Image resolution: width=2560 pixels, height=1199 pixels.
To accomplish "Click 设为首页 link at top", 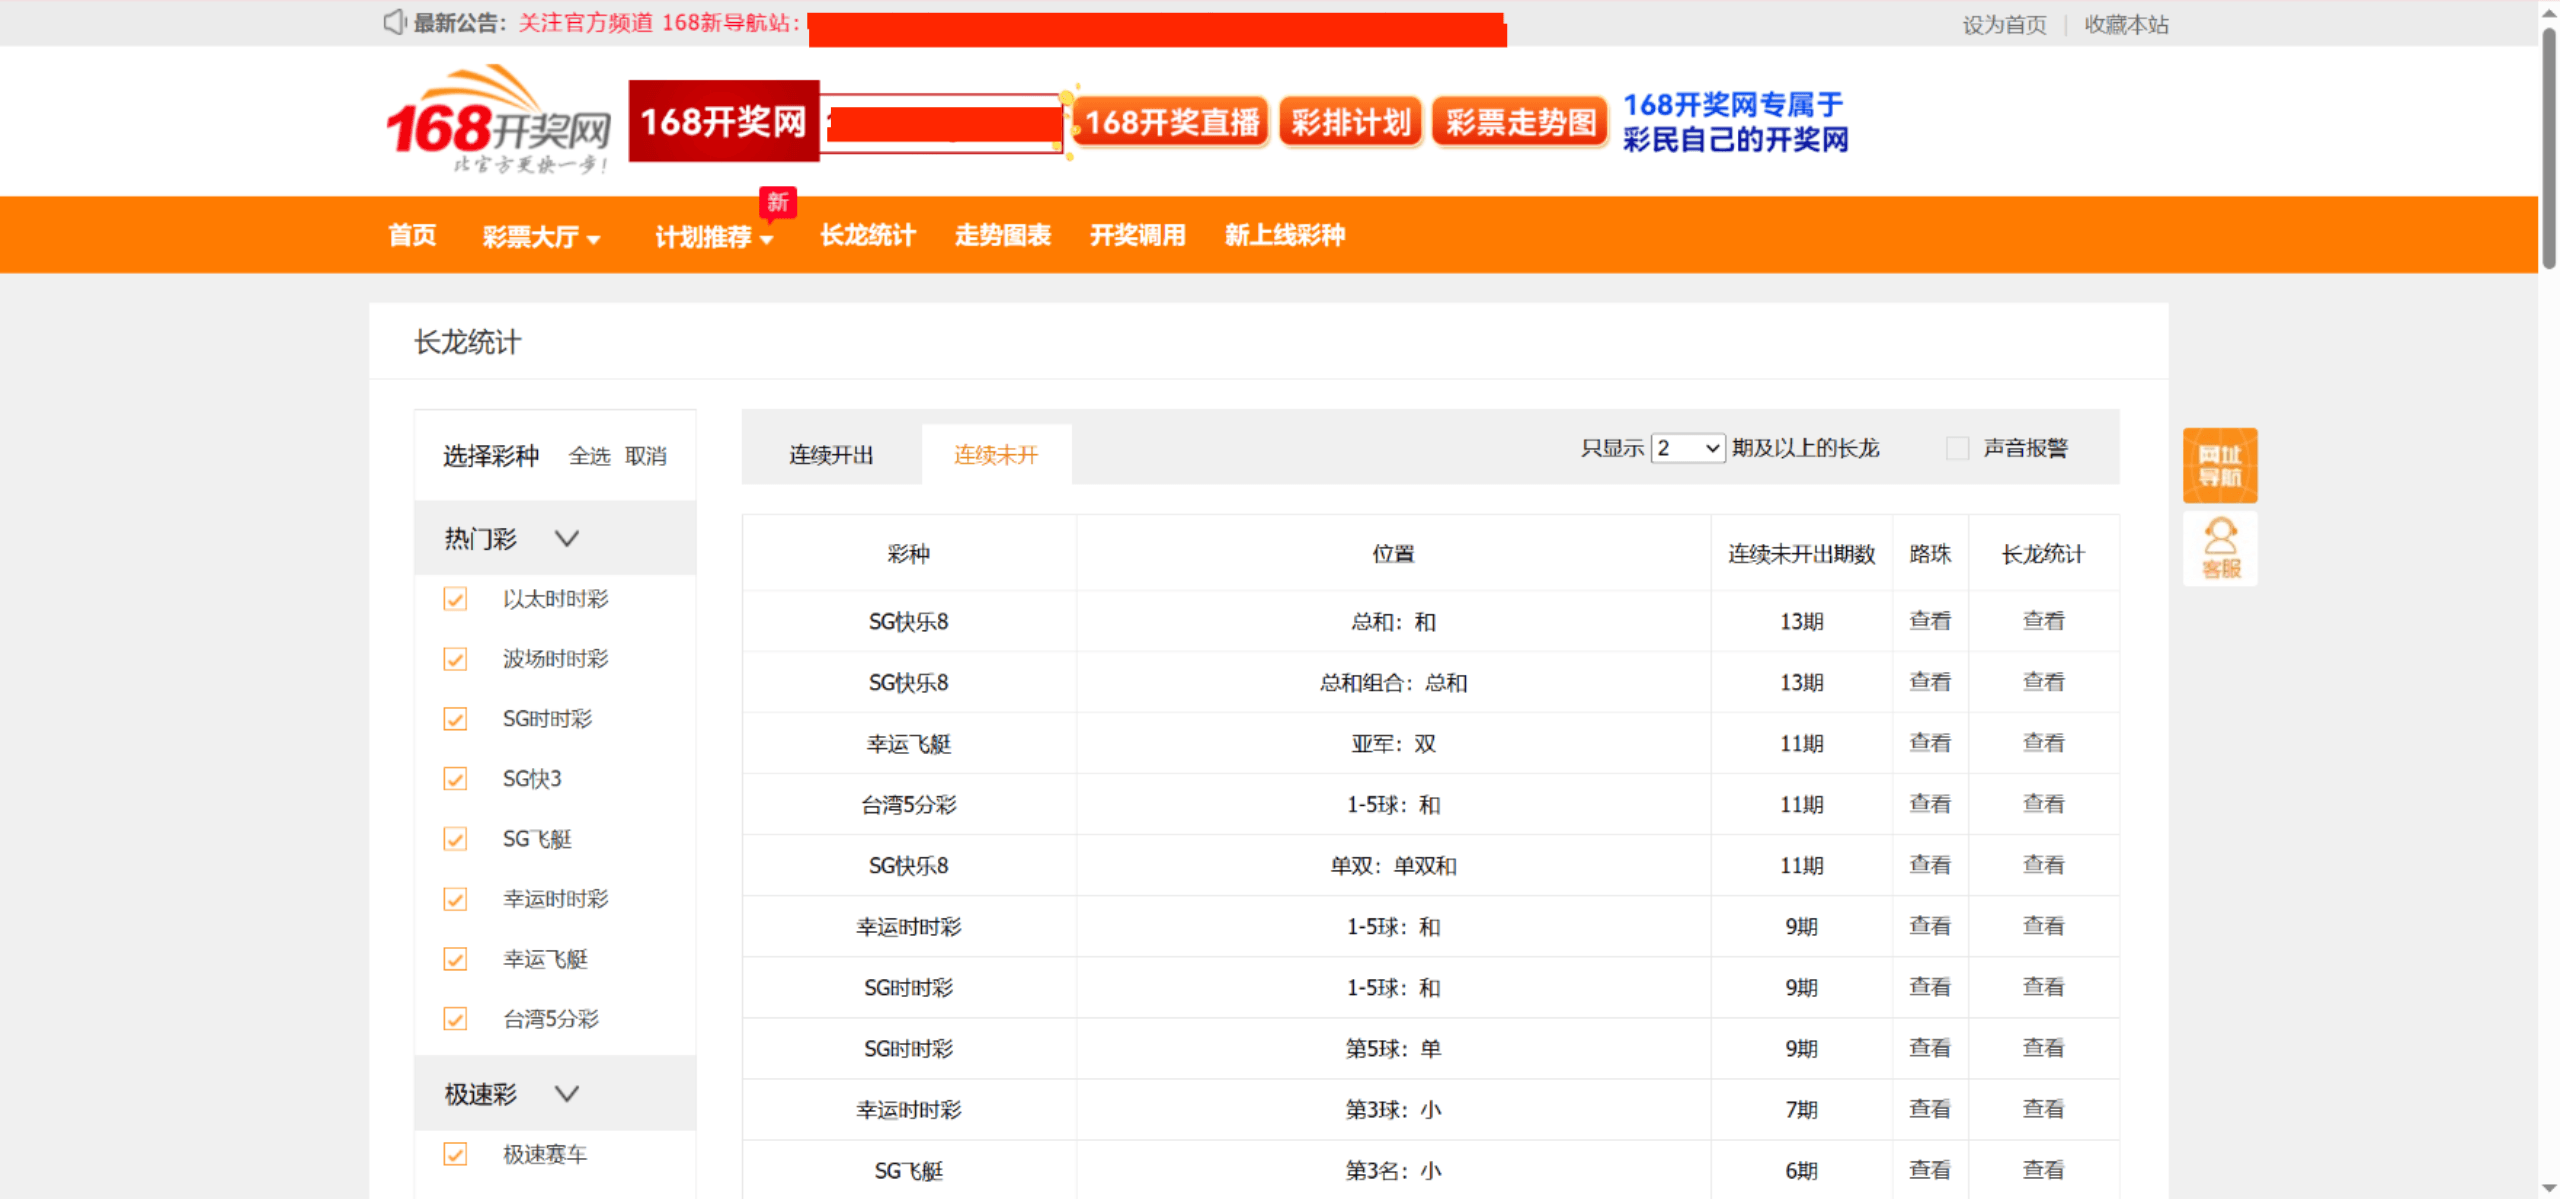I will click(2003, 24).
